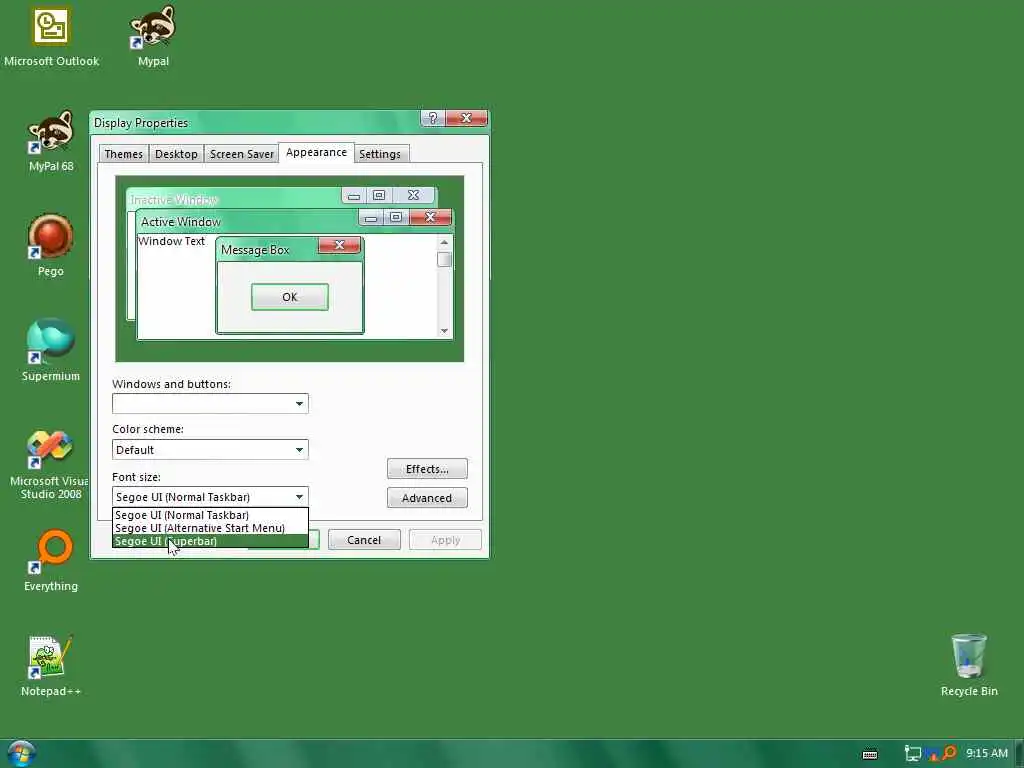Viewport: 1024px width, 768px height.
Task: Open the Microsoft Outlook desktop icon
Action: coord(51,36)
